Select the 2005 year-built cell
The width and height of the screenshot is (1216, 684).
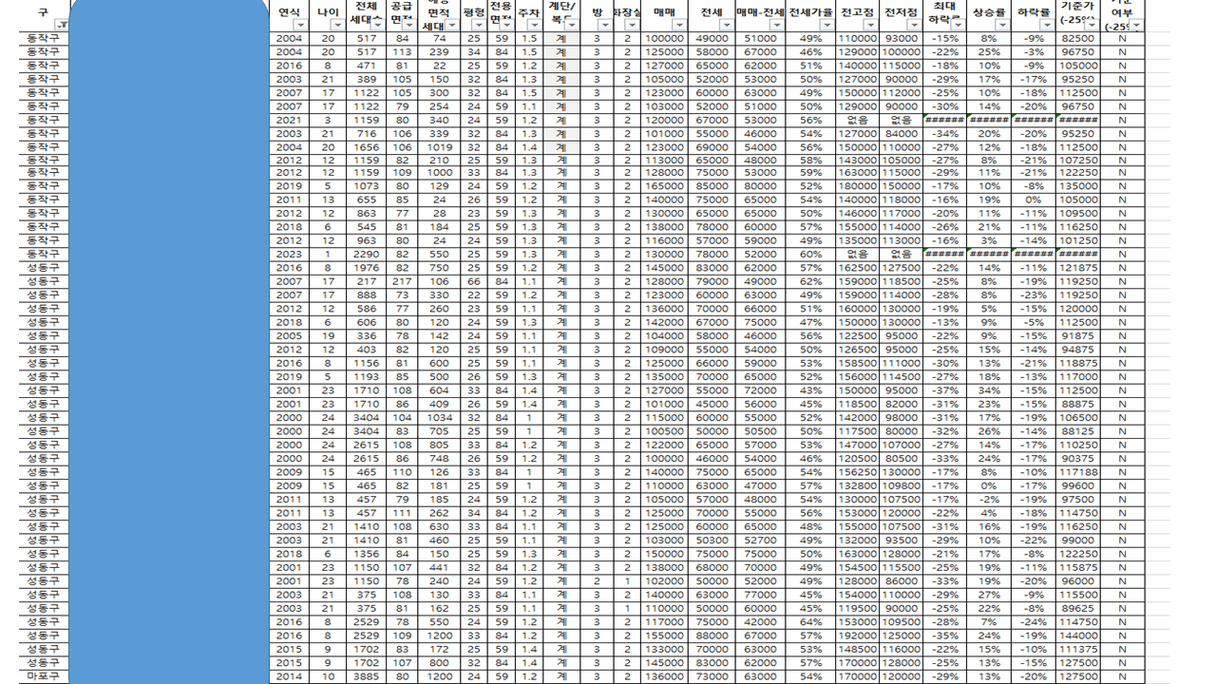pyautogui.click(x=289, y=336)
